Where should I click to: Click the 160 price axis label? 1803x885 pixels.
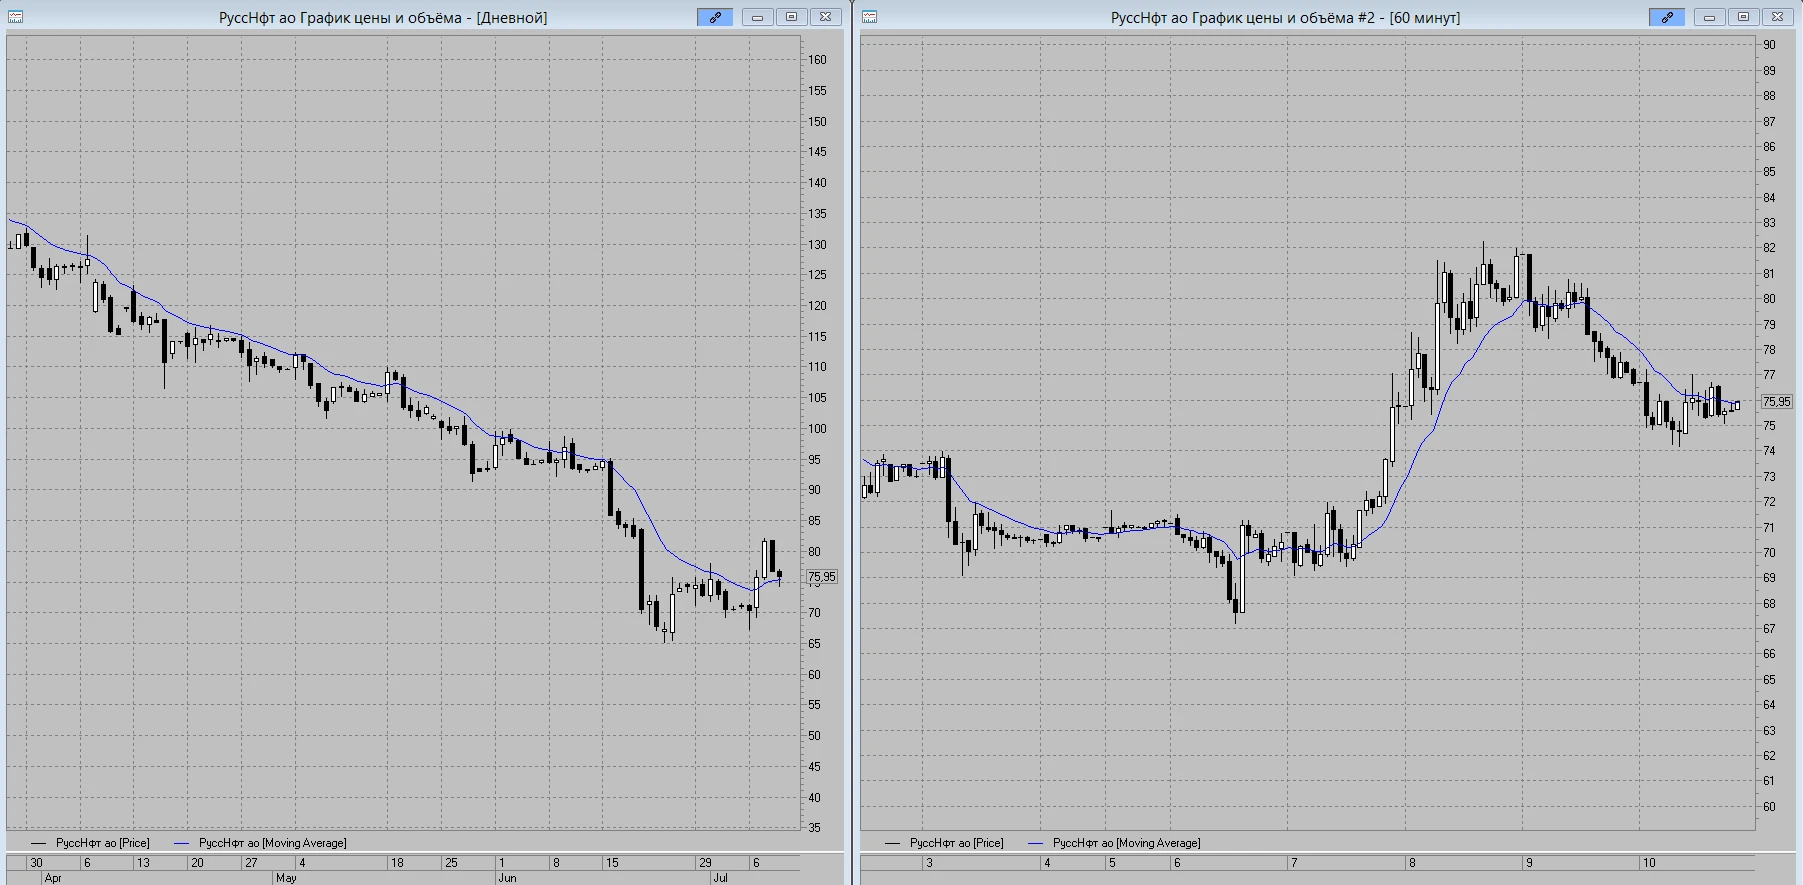click(818, 60)
